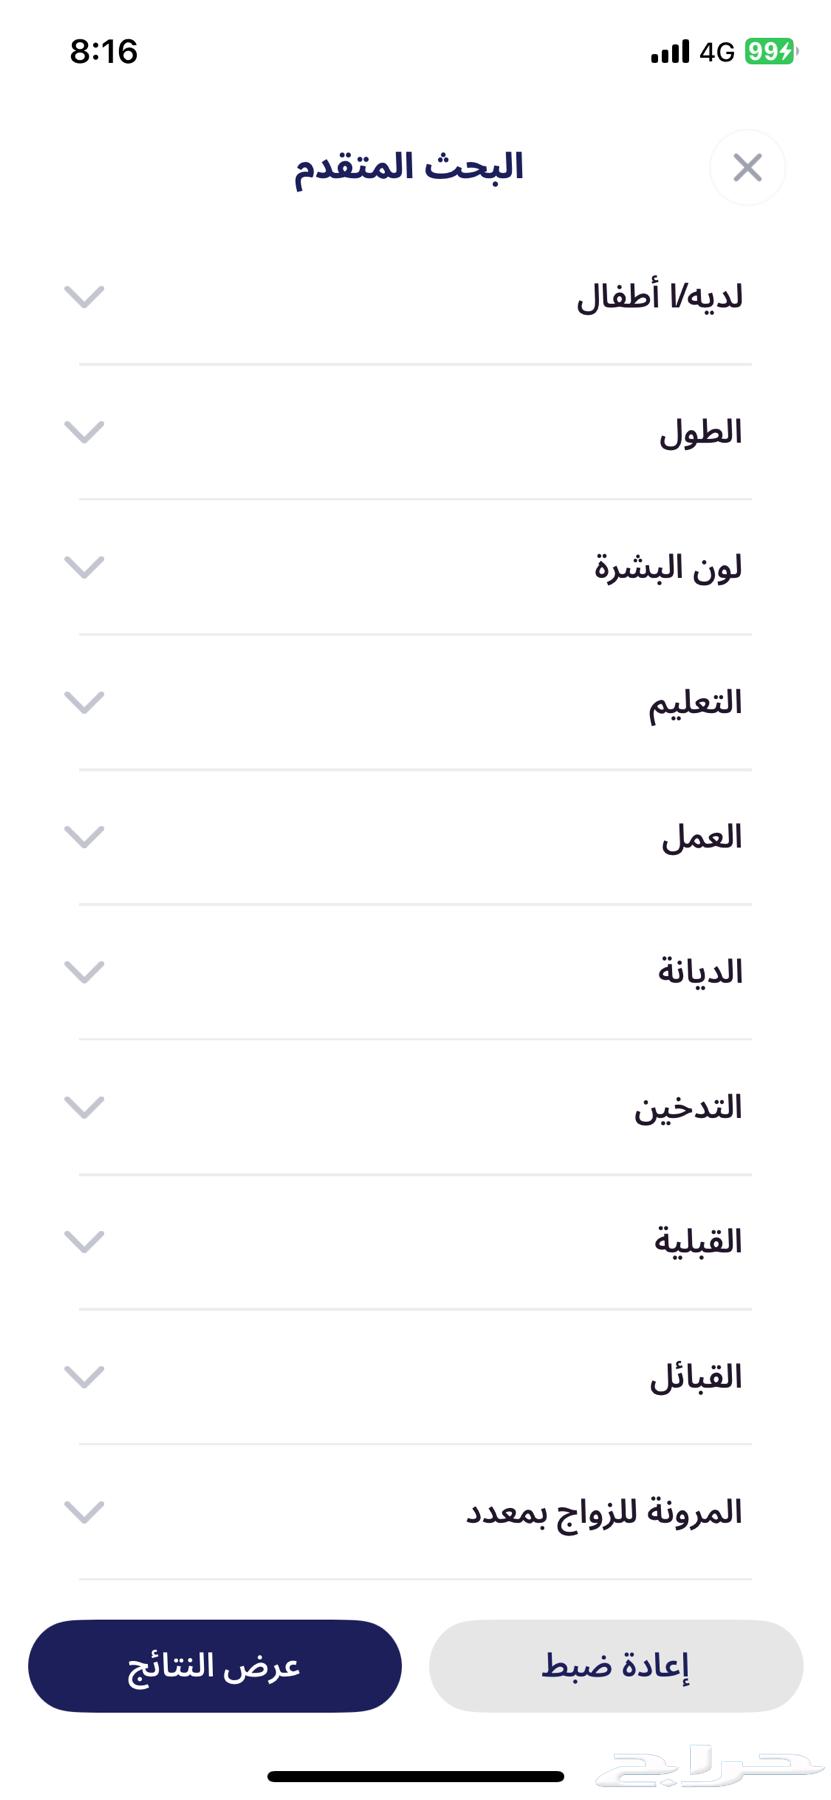This screenshot has height=1800, width=831.
Task: Expand the 'القبلية' filter chevron
Action: 84,1242
